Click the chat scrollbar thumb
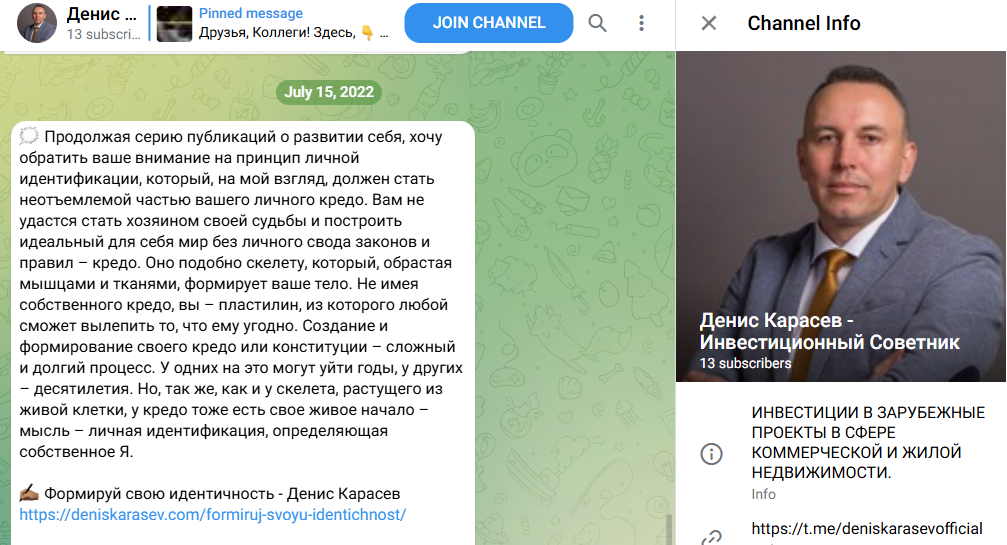 point(669,529)
